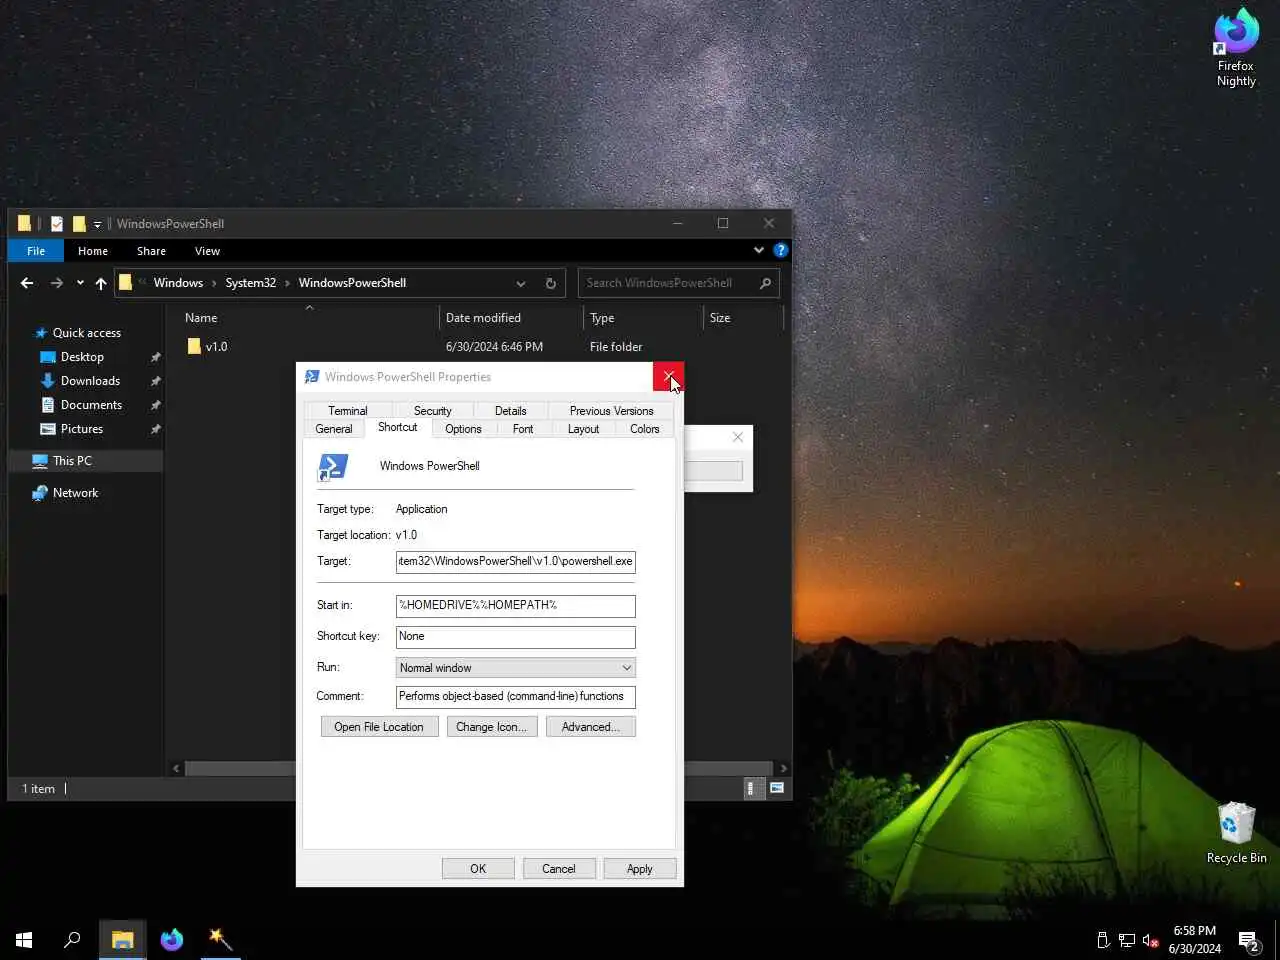Click the New folder quick access toolbar icon
This screenshot has width=1280, height=960.
point(79,224)
